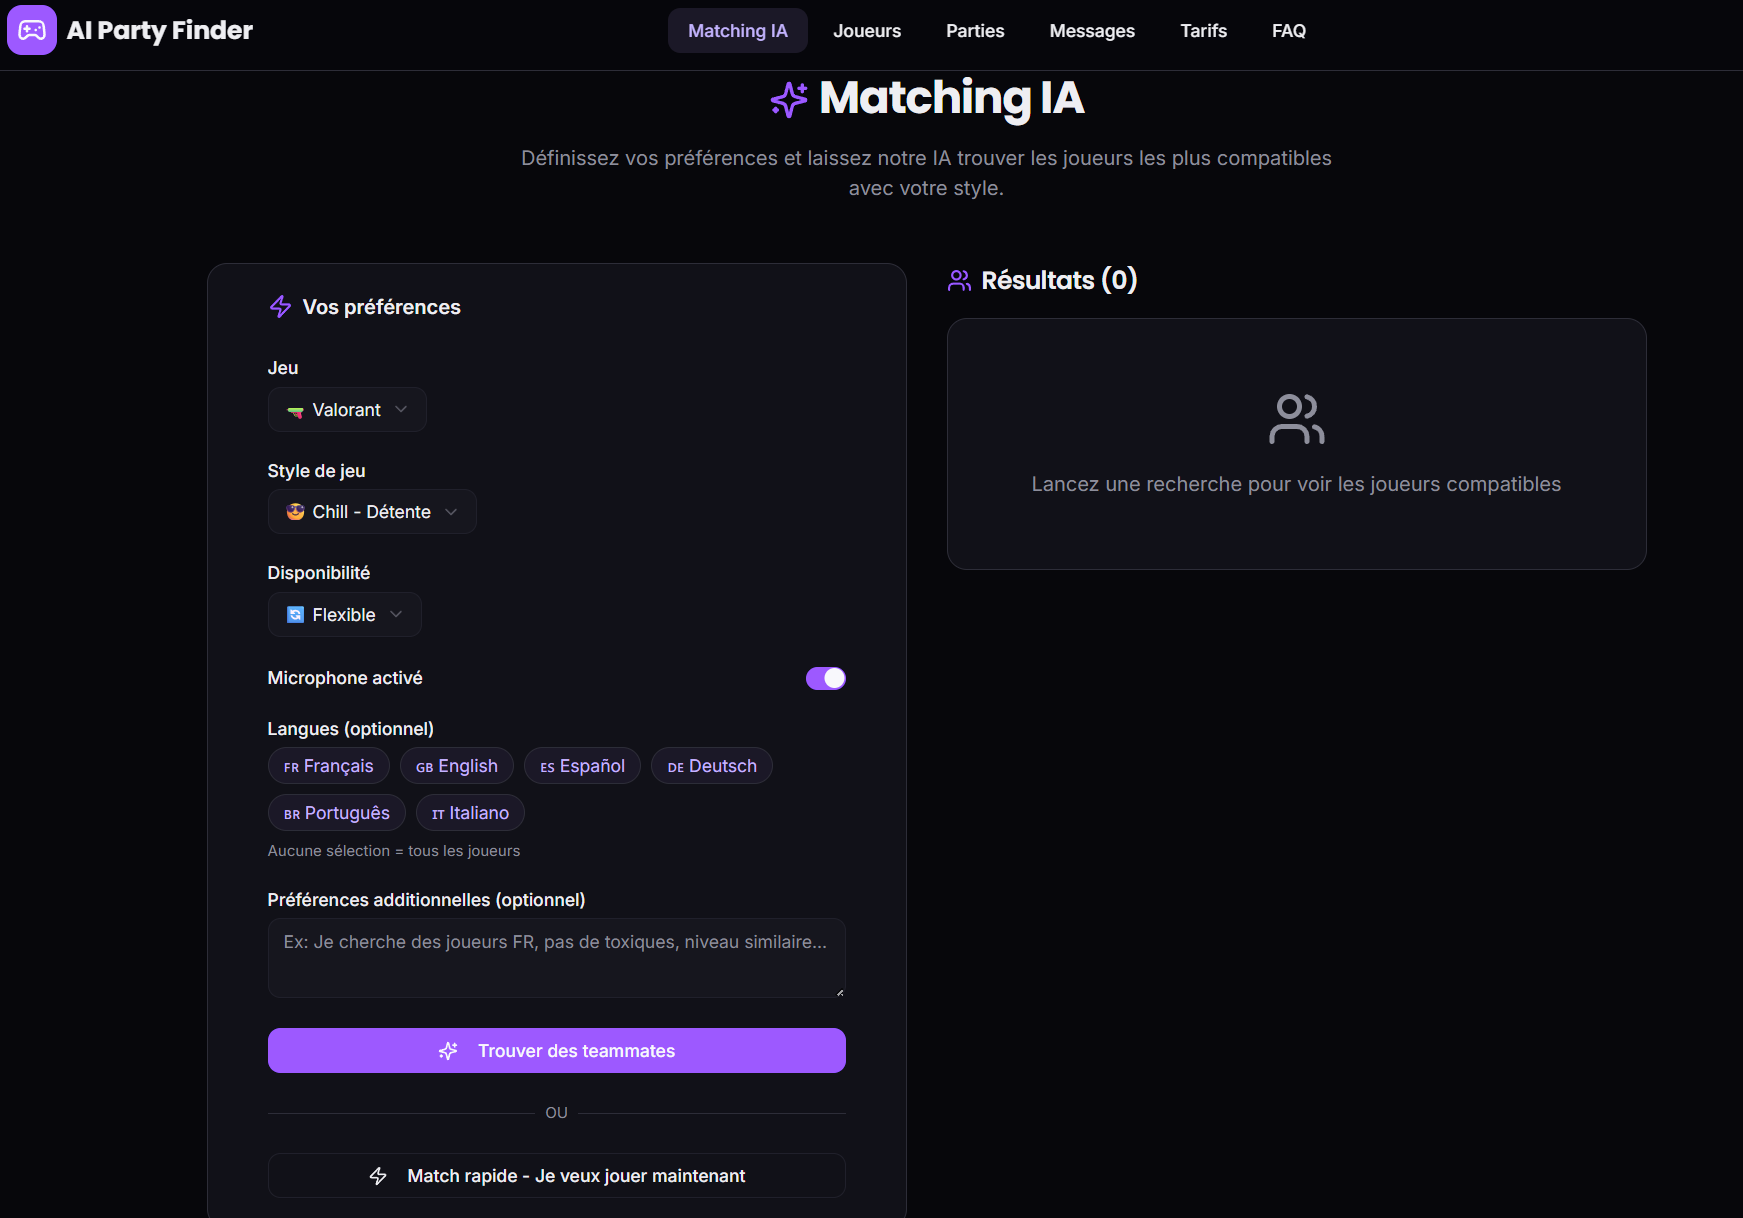Click the sparkle icon beside Matching IA title
The width and height of the screenshot is (1743, 1218).
[x=789, y=98]
